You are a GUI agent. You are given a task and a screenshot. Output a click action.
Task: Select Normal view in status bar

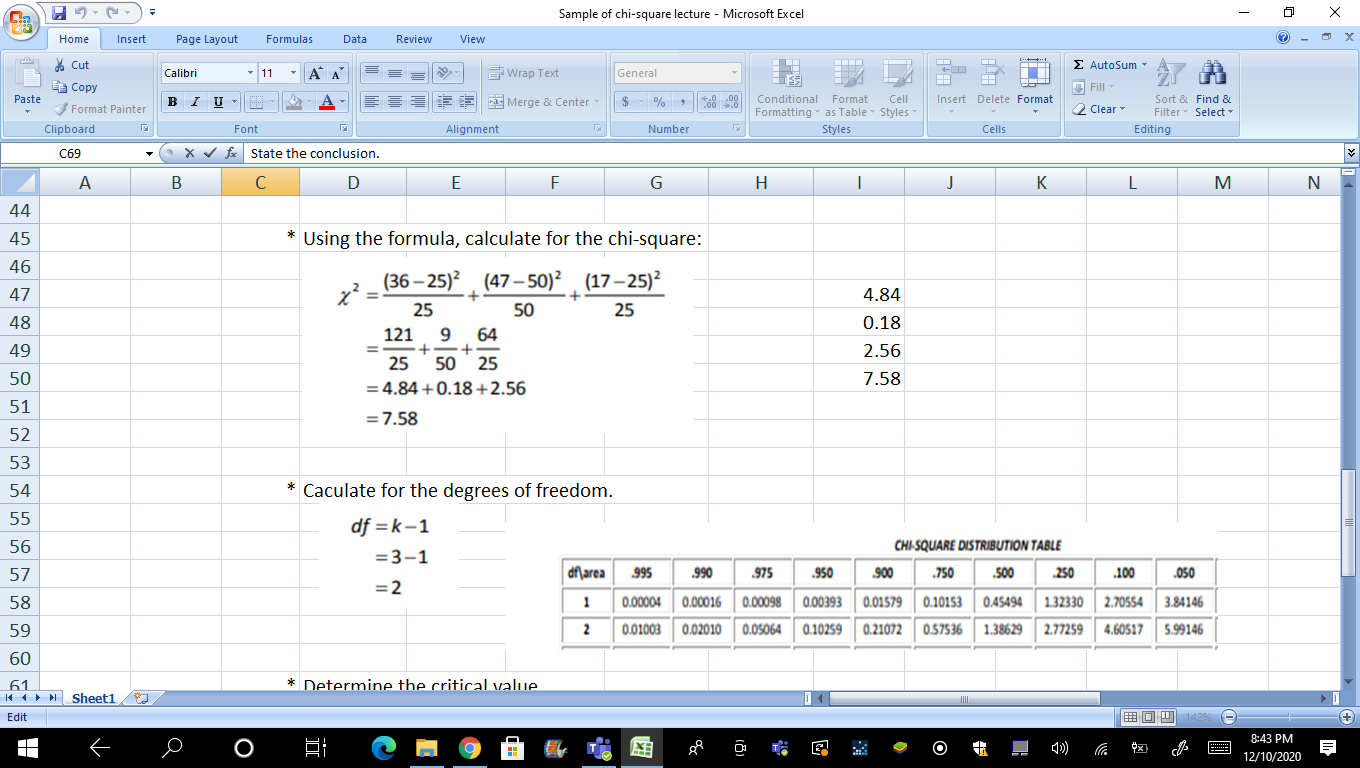tap(1132, 717)
